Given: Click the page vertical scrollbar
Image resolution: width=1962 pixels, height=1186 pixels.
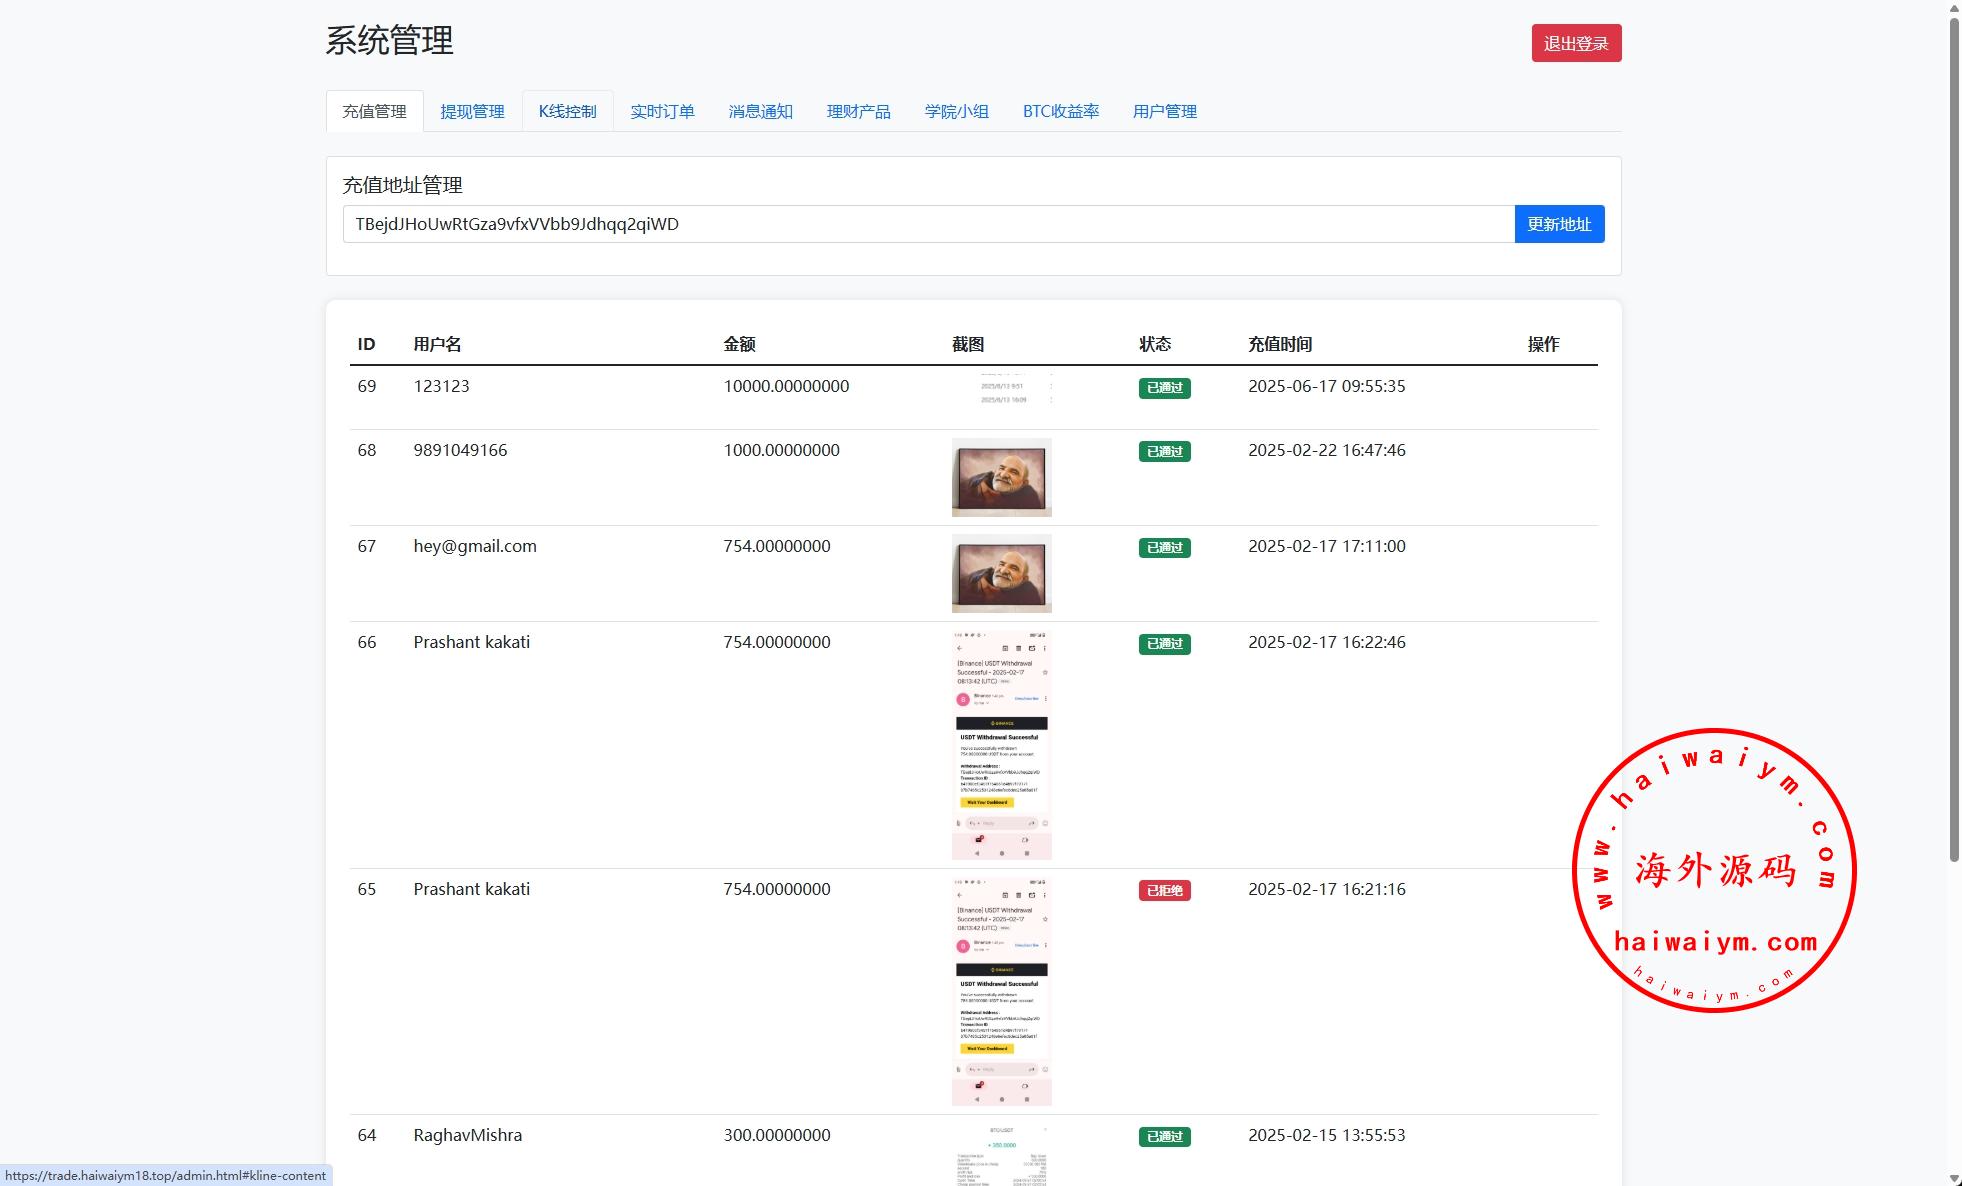Looking at the screenshot, I should point(1954,440).
